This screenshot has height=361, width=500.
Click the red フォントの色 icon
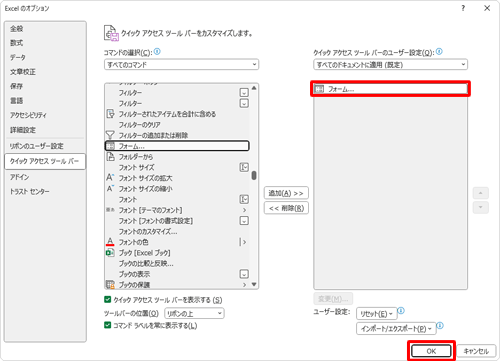click(x=110, y=242)
